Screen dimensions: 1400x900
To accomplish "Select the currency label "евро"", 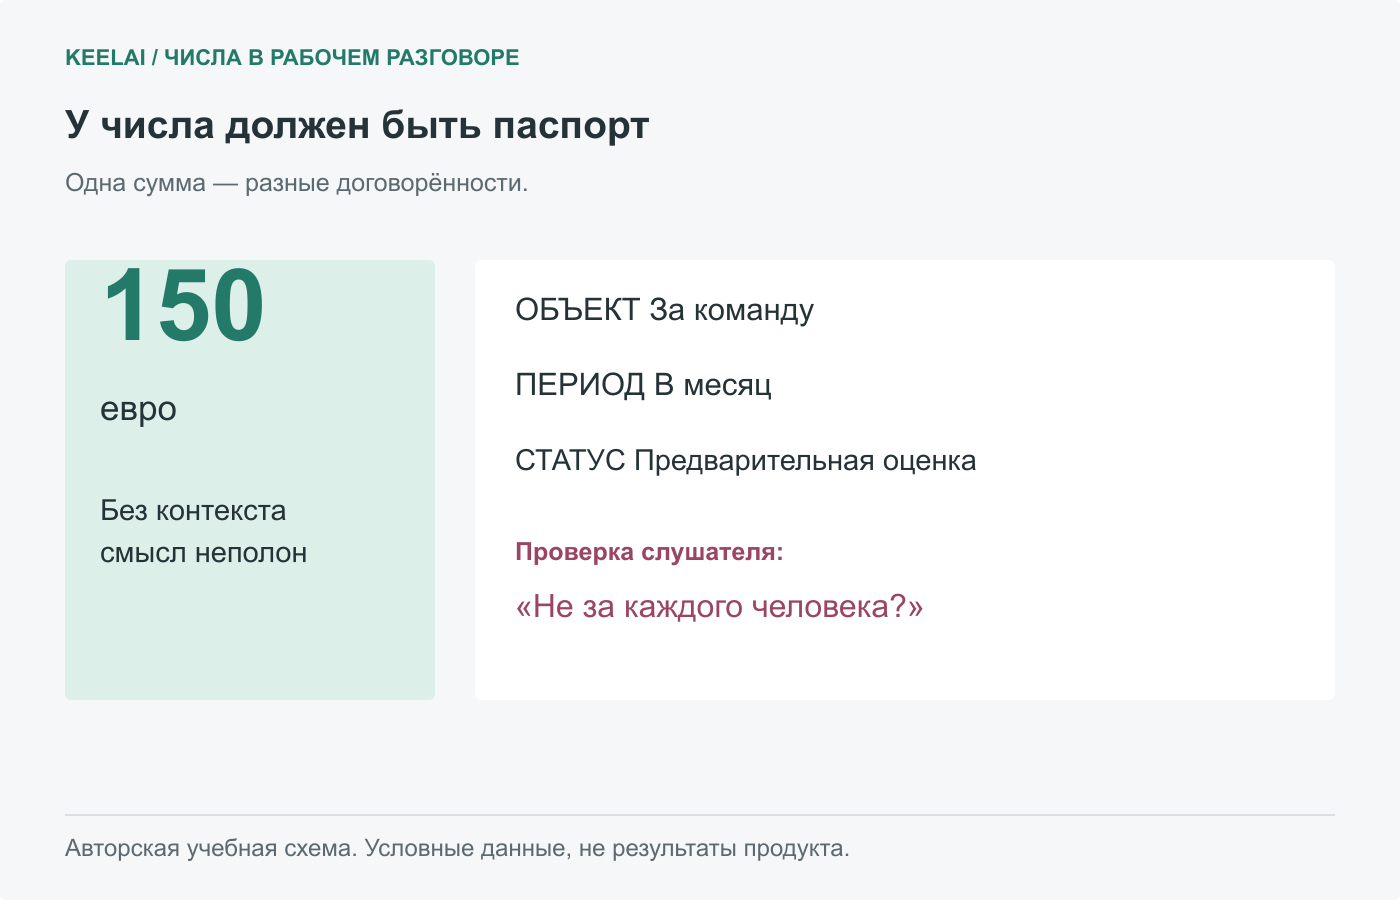I will tap(138, 409).
